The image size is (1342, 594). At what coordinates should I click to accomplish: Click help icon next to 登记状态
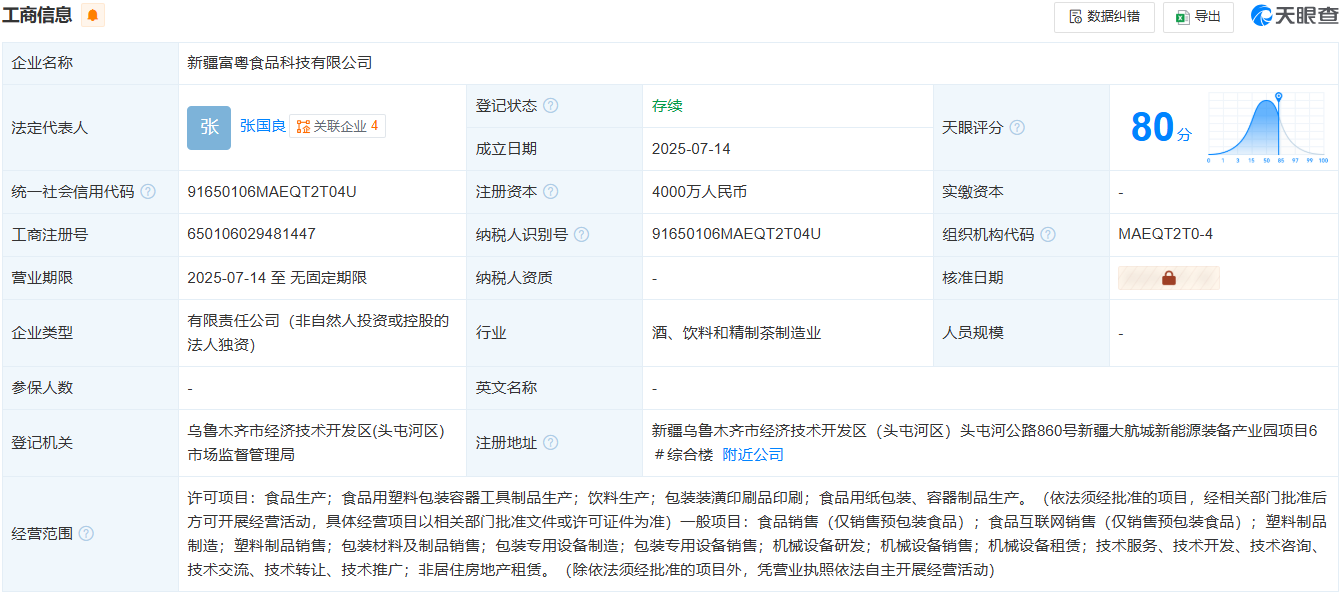coord(551,106)
